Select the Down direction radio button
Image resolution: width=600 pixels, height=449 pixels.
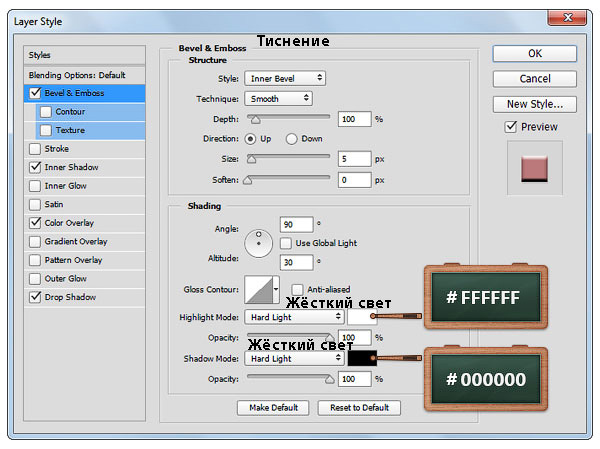pos(291,139)
